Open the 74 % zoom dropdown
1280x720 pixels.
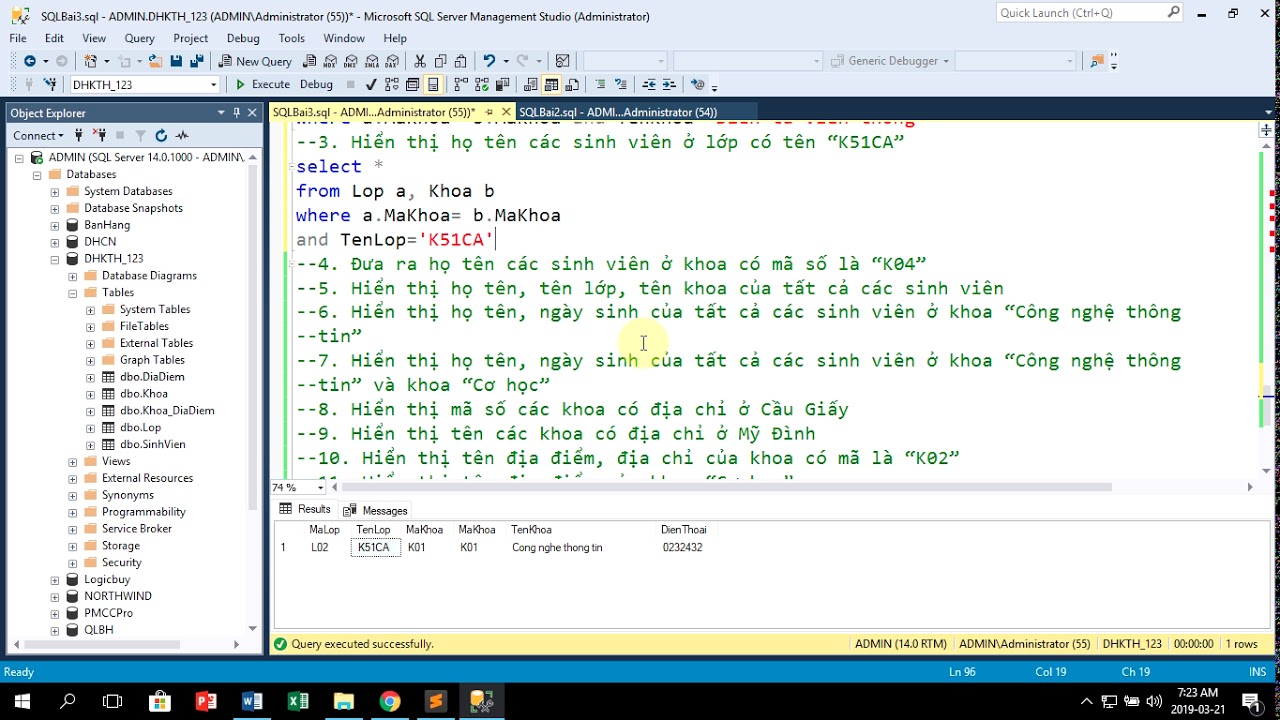[x=320, y=488]
